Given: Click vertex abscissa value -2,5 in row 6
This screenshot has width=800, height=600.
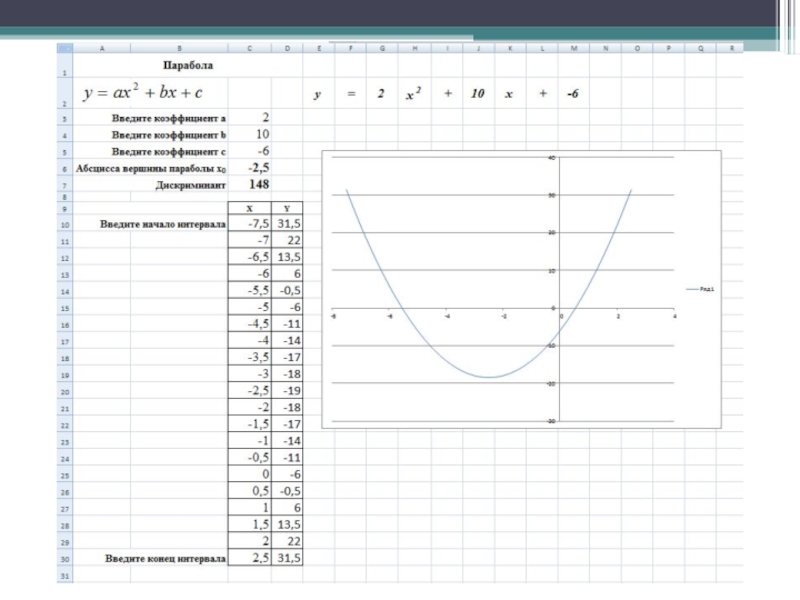Looking at the screenshot, I should coord(259,168).
